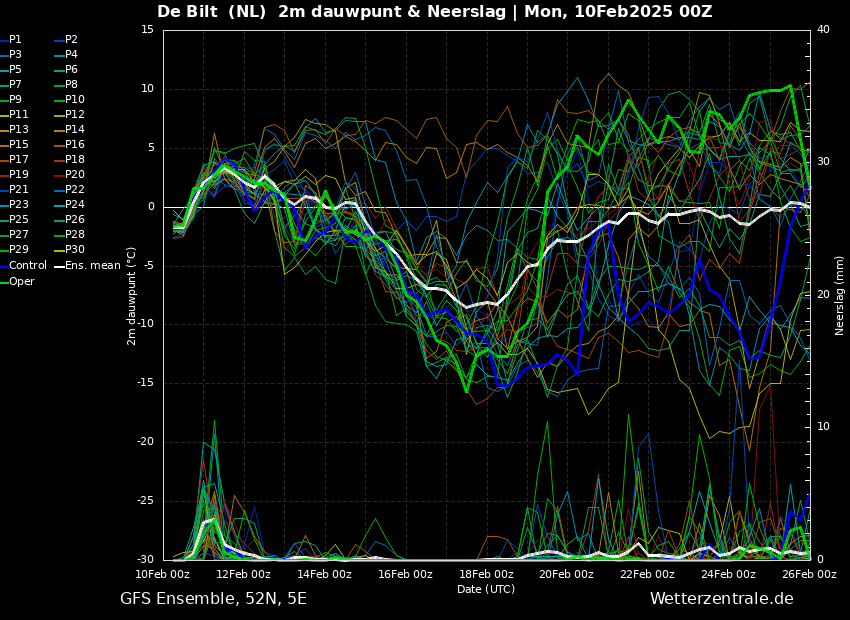
Task: Click the P1 legend entry
Action: coord(11,40)
